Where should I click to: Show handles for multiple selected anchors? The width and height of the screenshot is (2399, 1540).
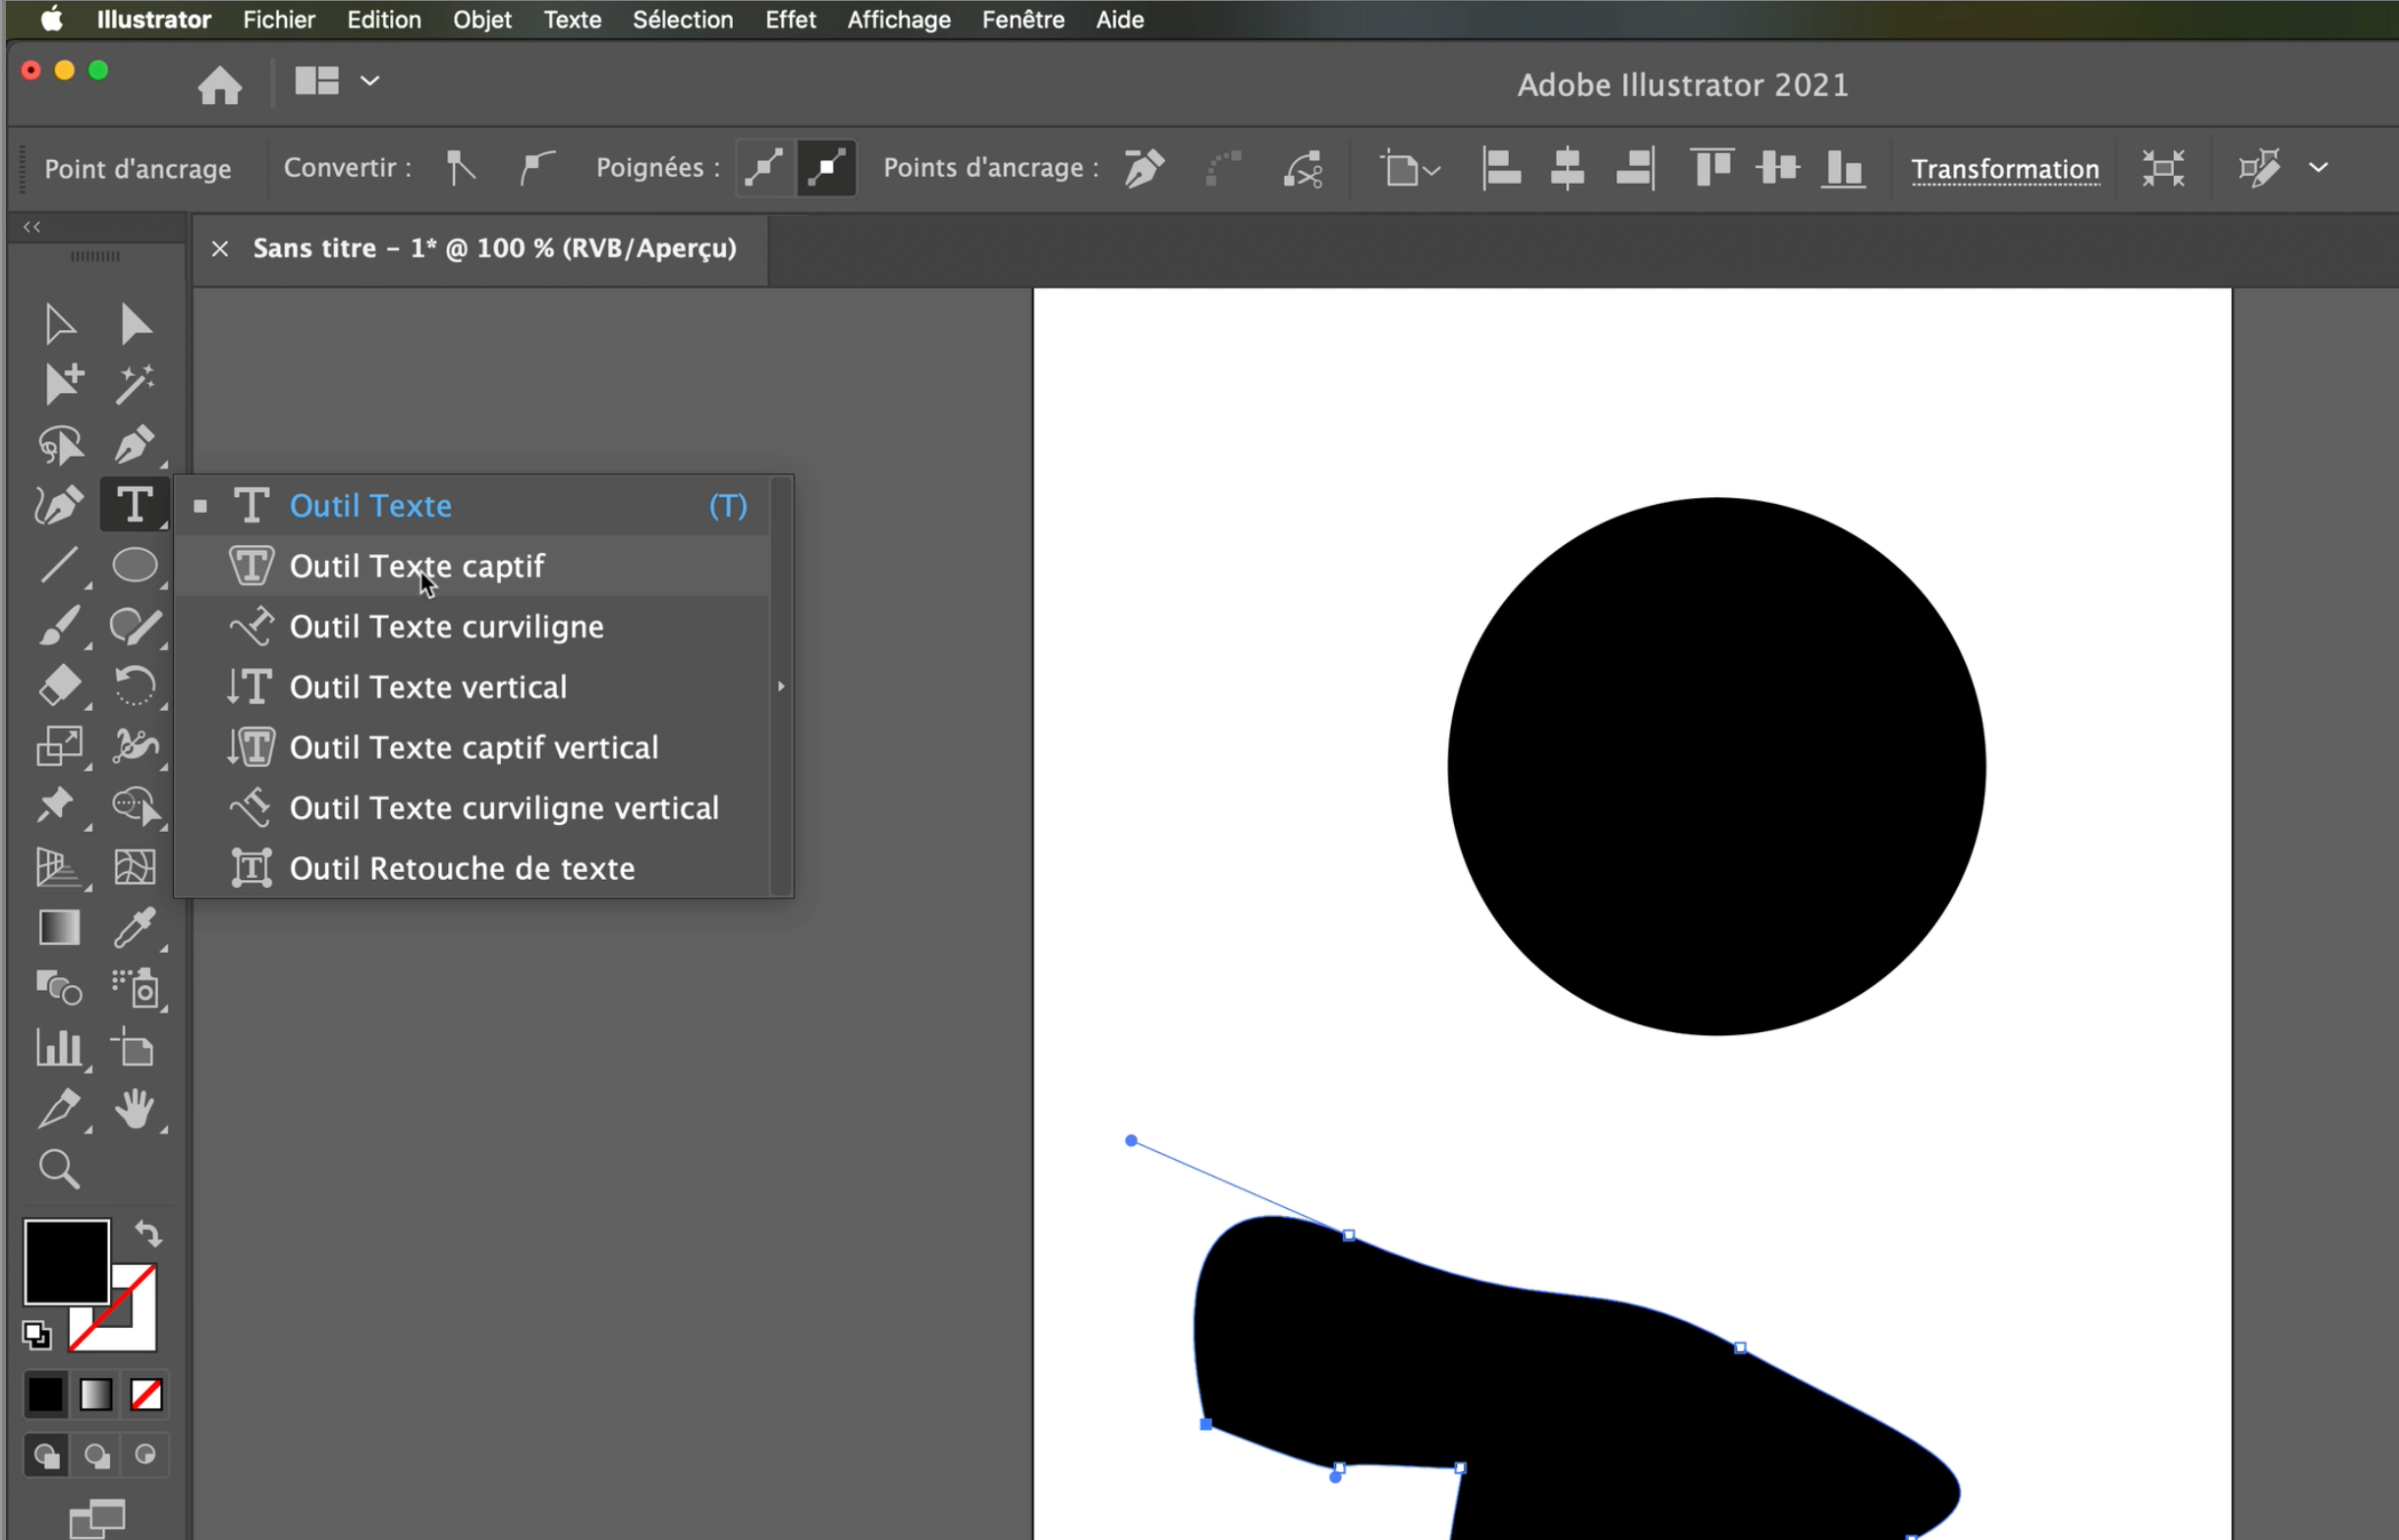(765, 168)
